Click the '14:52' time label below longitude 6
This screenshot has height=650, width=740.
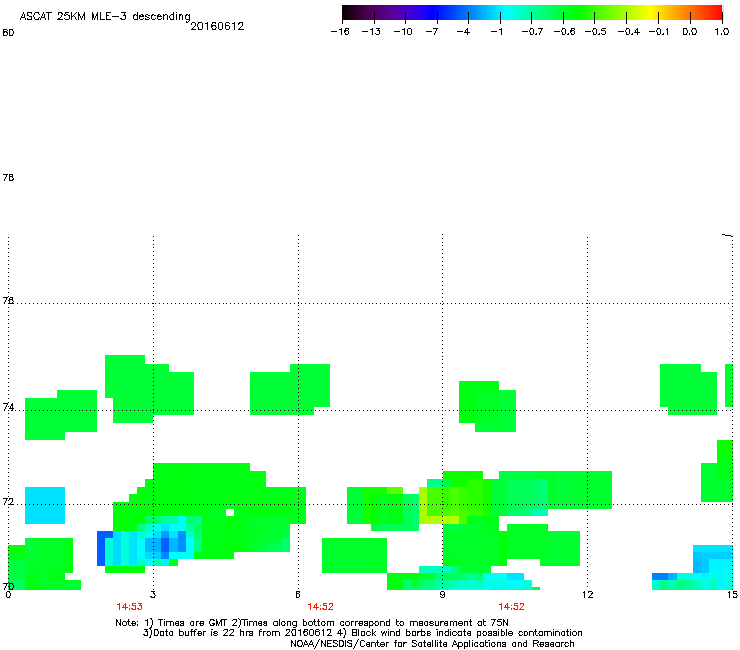[x=320, y=607]
